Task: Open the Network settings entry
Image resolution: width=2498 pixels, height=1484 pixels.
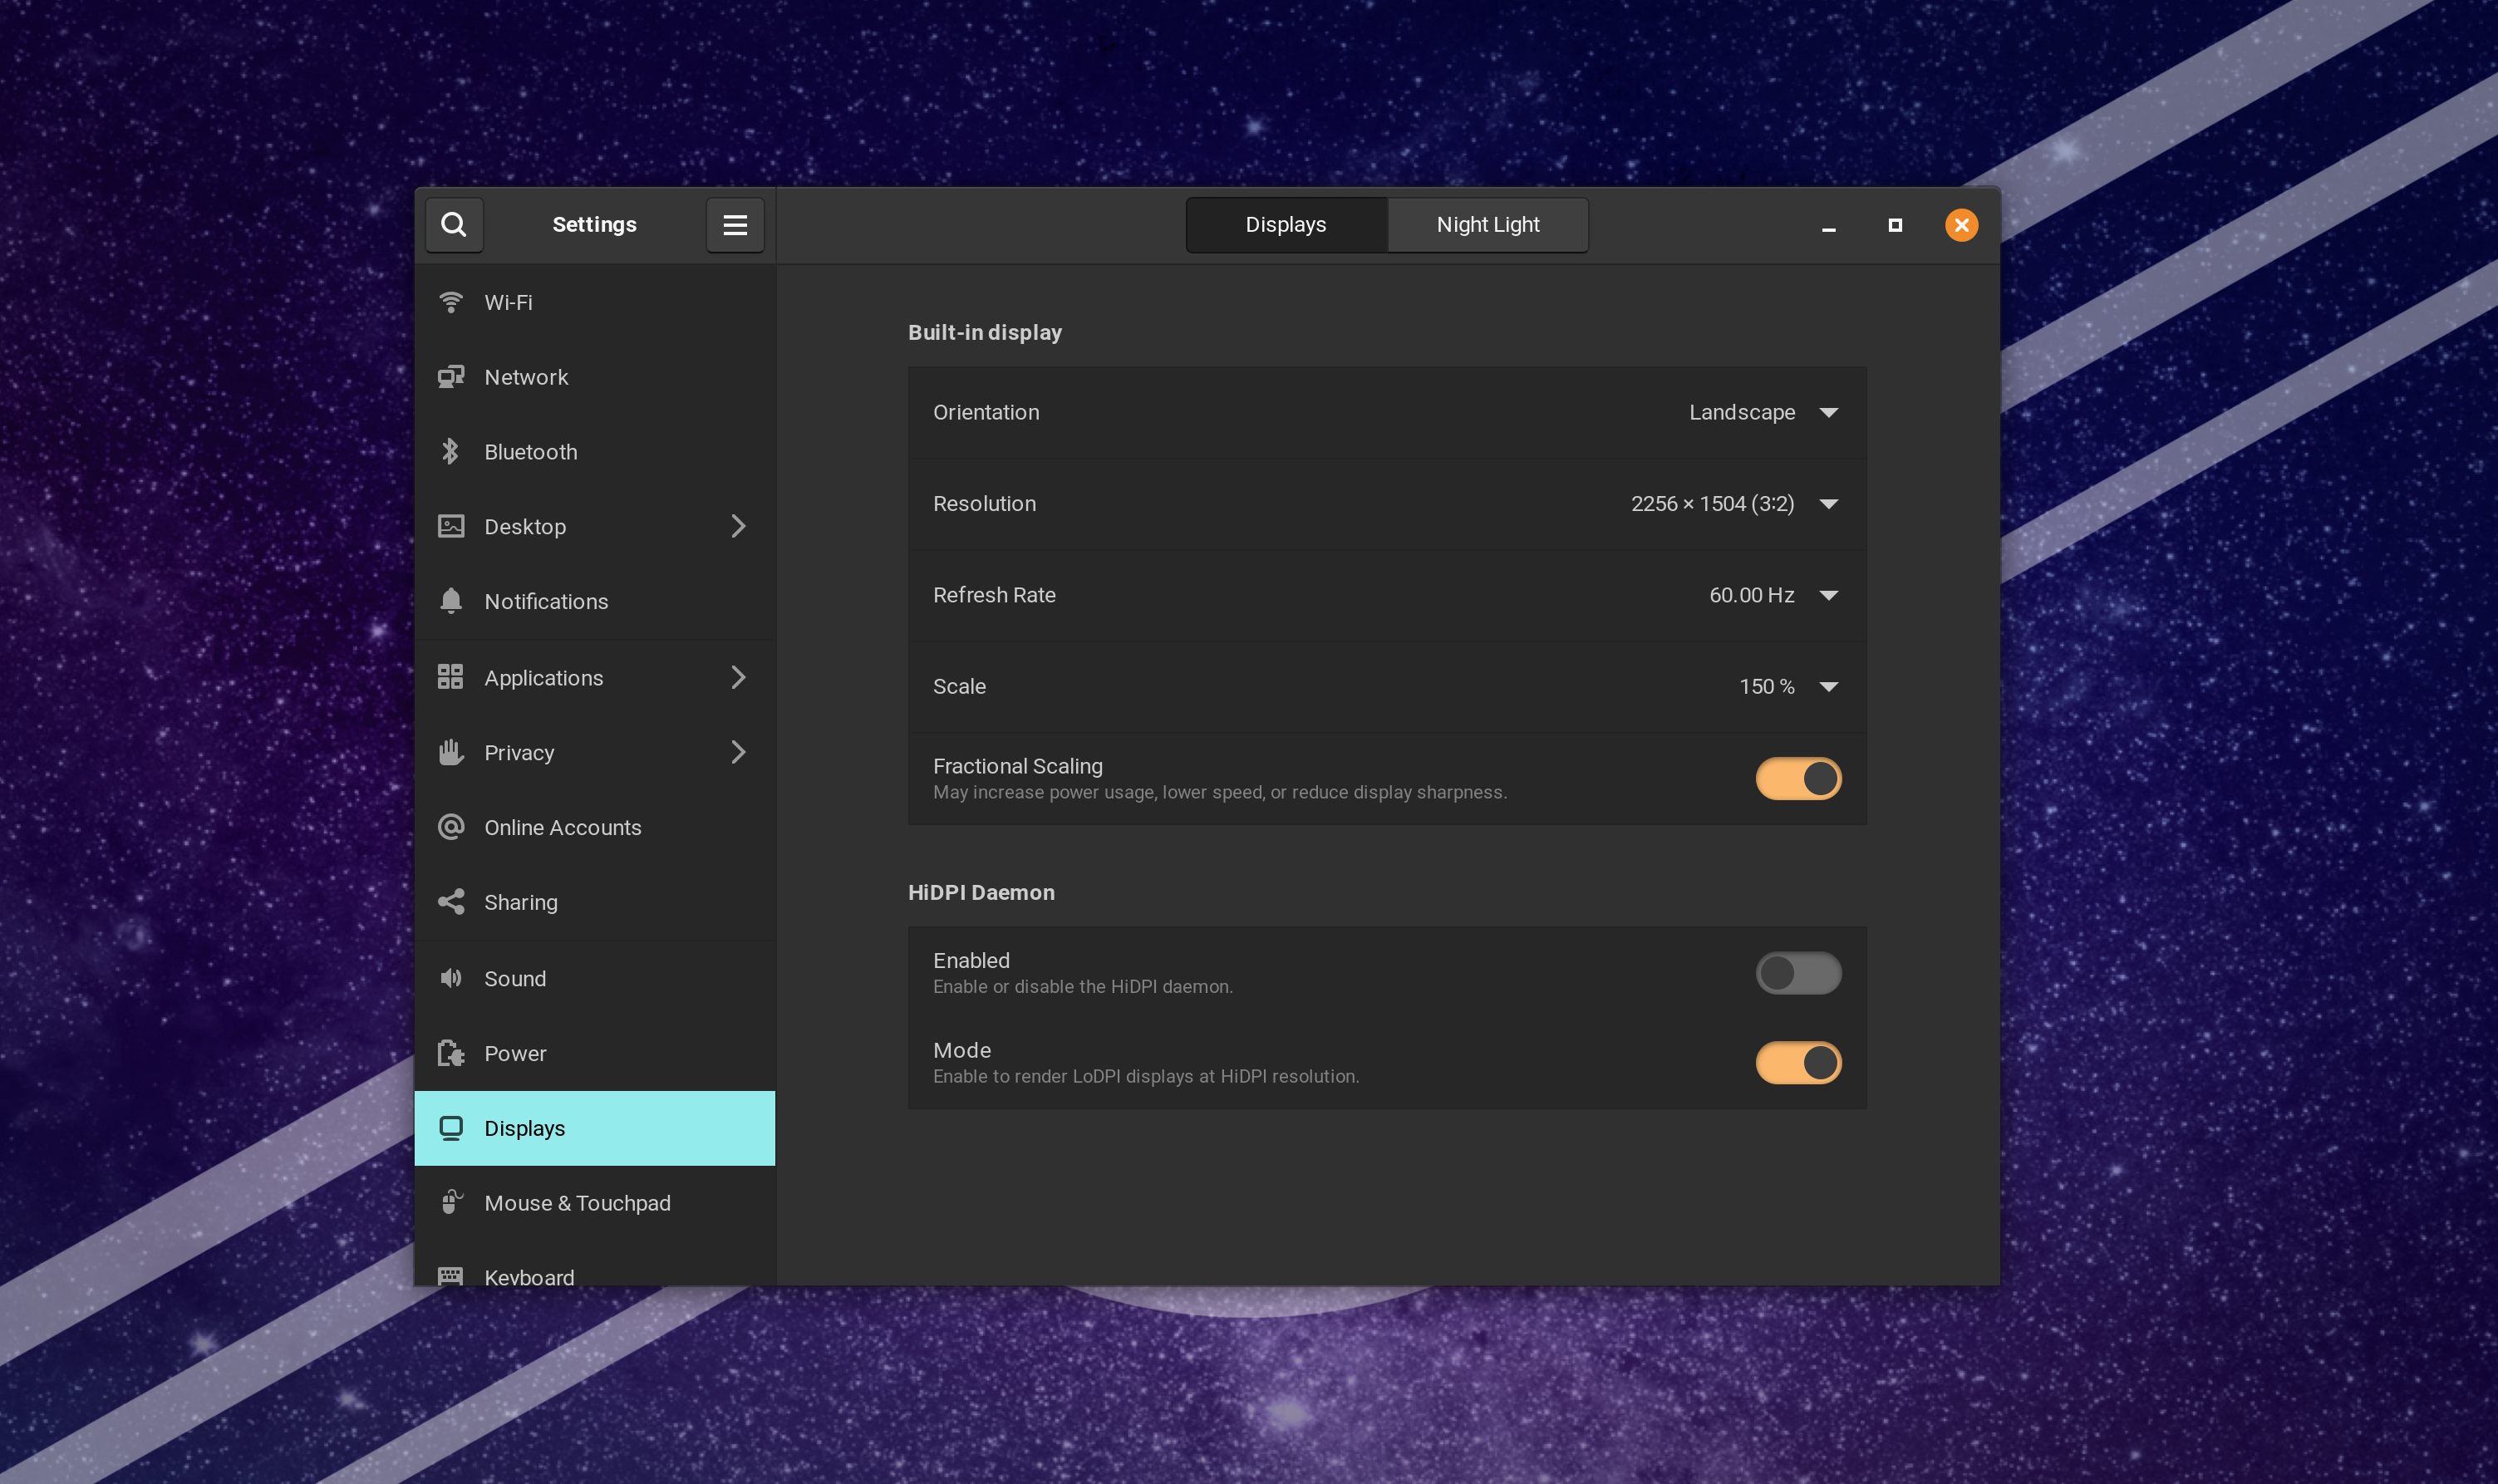Action: point(526,377)
